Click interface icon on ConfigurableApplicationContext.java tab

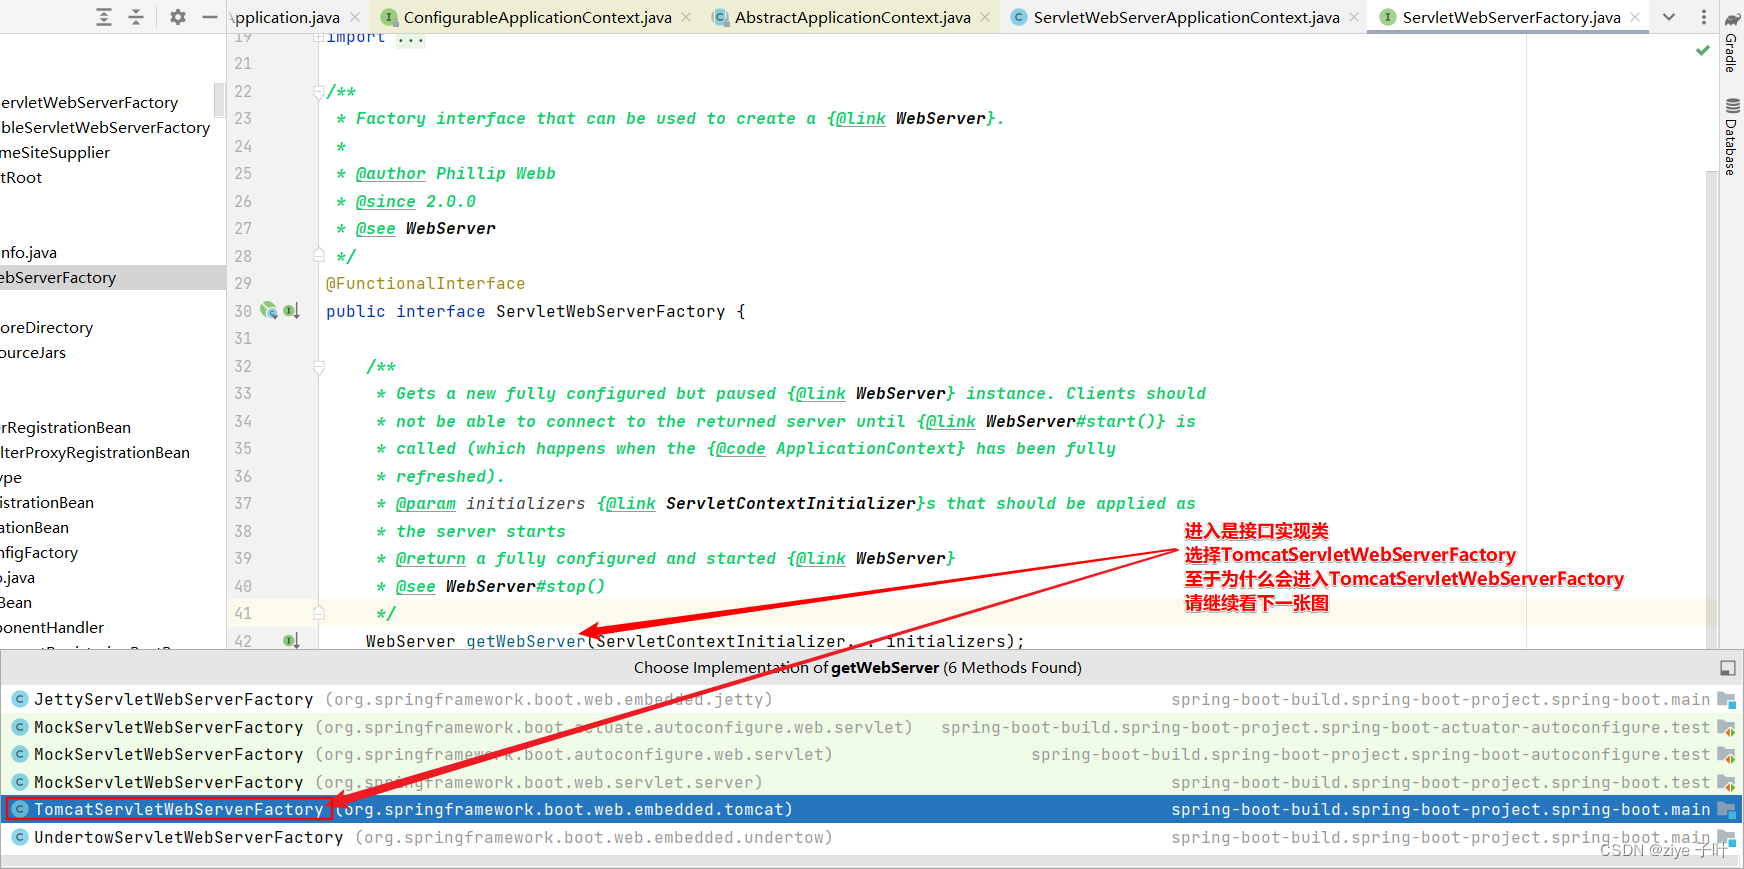(x=389, y=17)
